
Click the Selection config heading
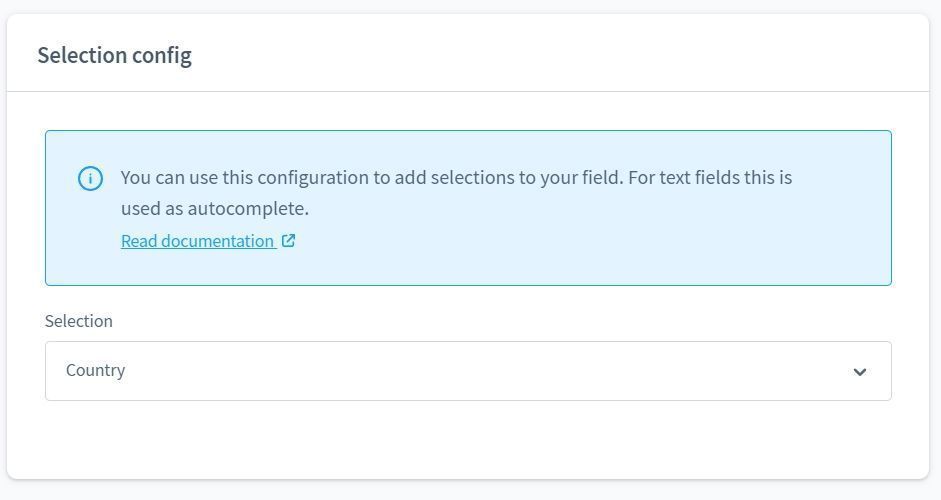click(x=114, y=55)
